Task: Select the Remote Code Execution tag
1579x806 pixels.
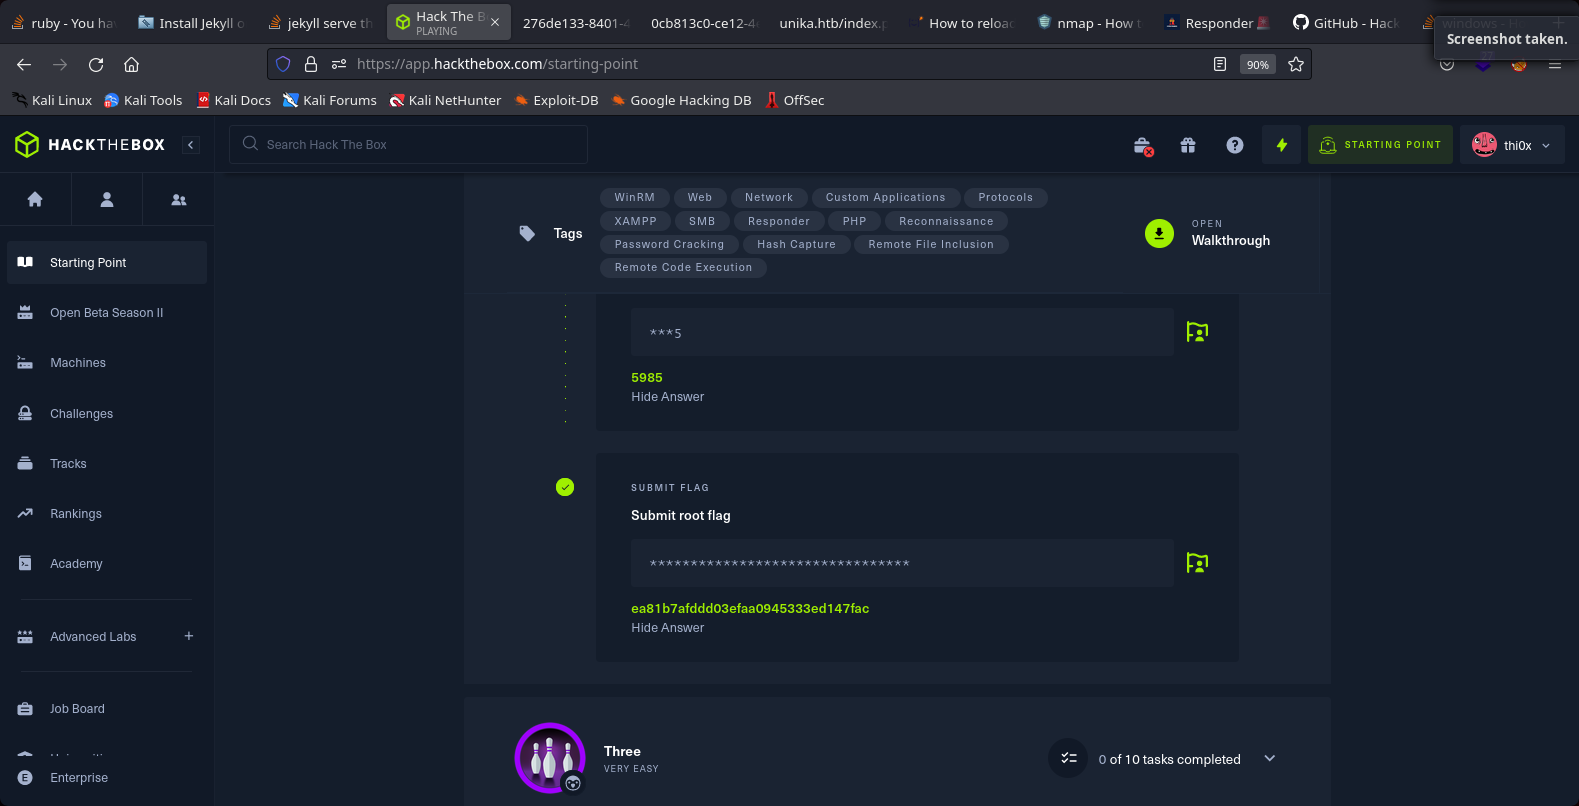Action: pos(683,267)
